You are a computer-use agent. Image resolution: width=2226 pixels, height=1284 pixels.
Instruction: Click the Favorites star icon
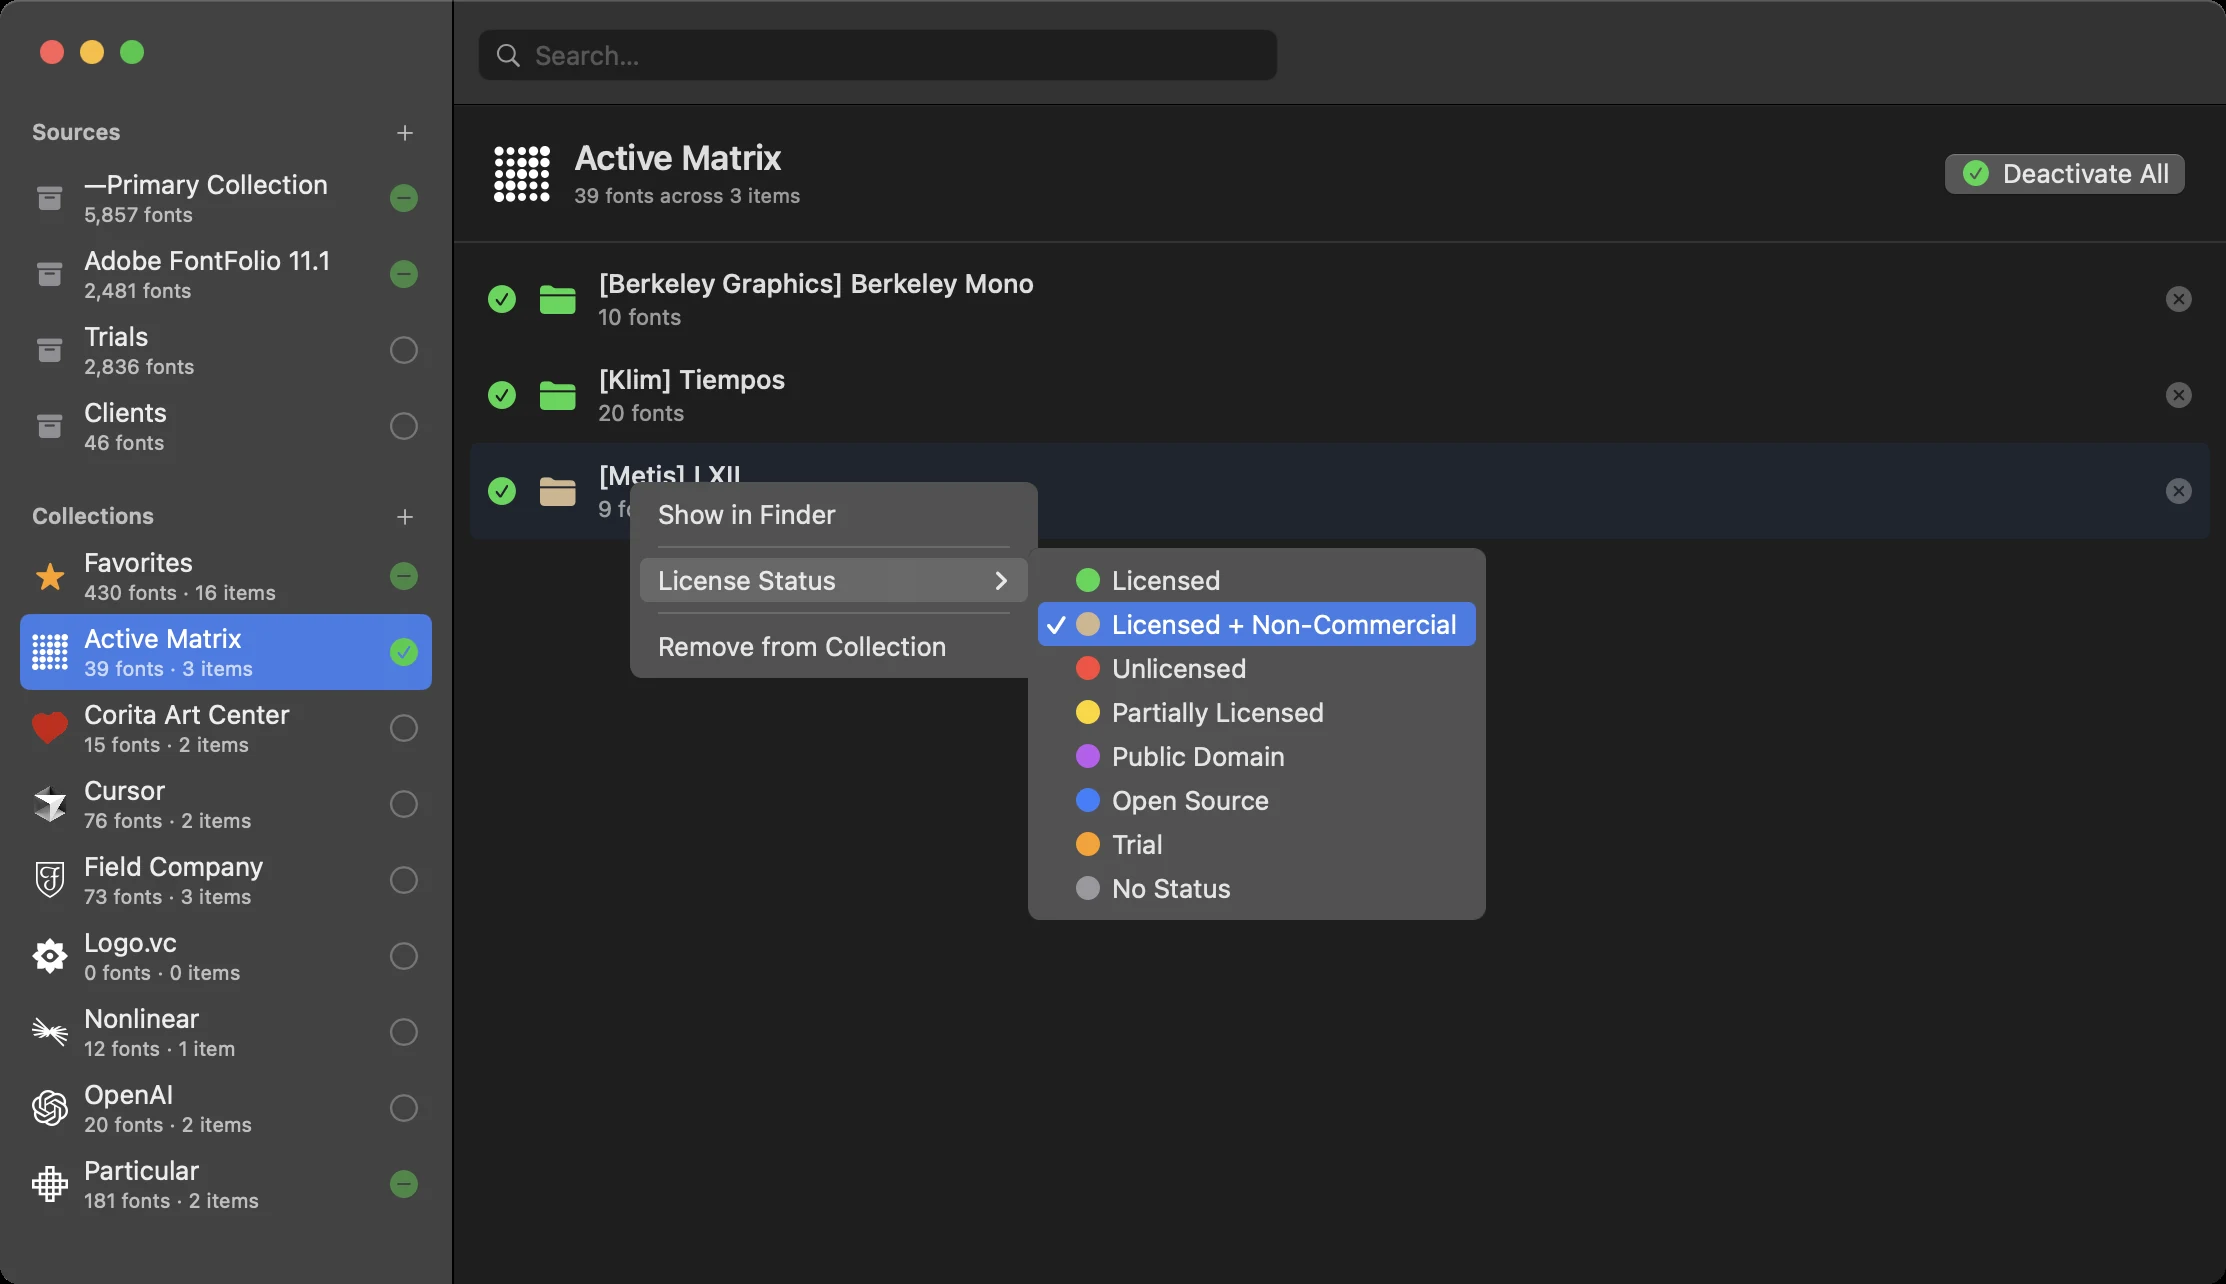[x=50, y=577]
